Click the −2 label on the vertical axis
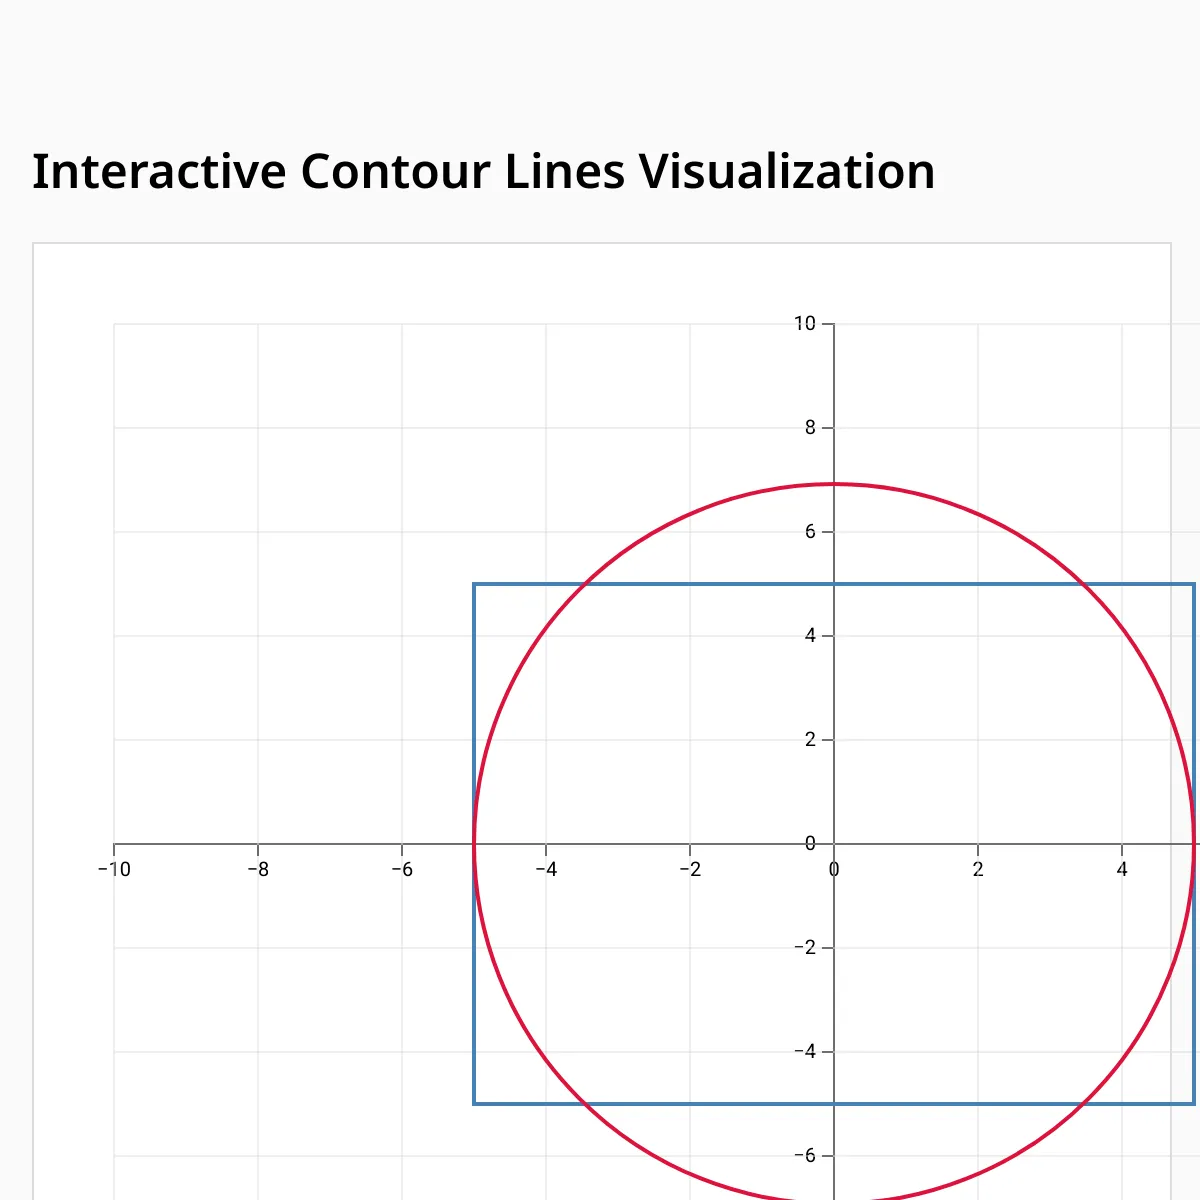 click(x=806, y=948)
